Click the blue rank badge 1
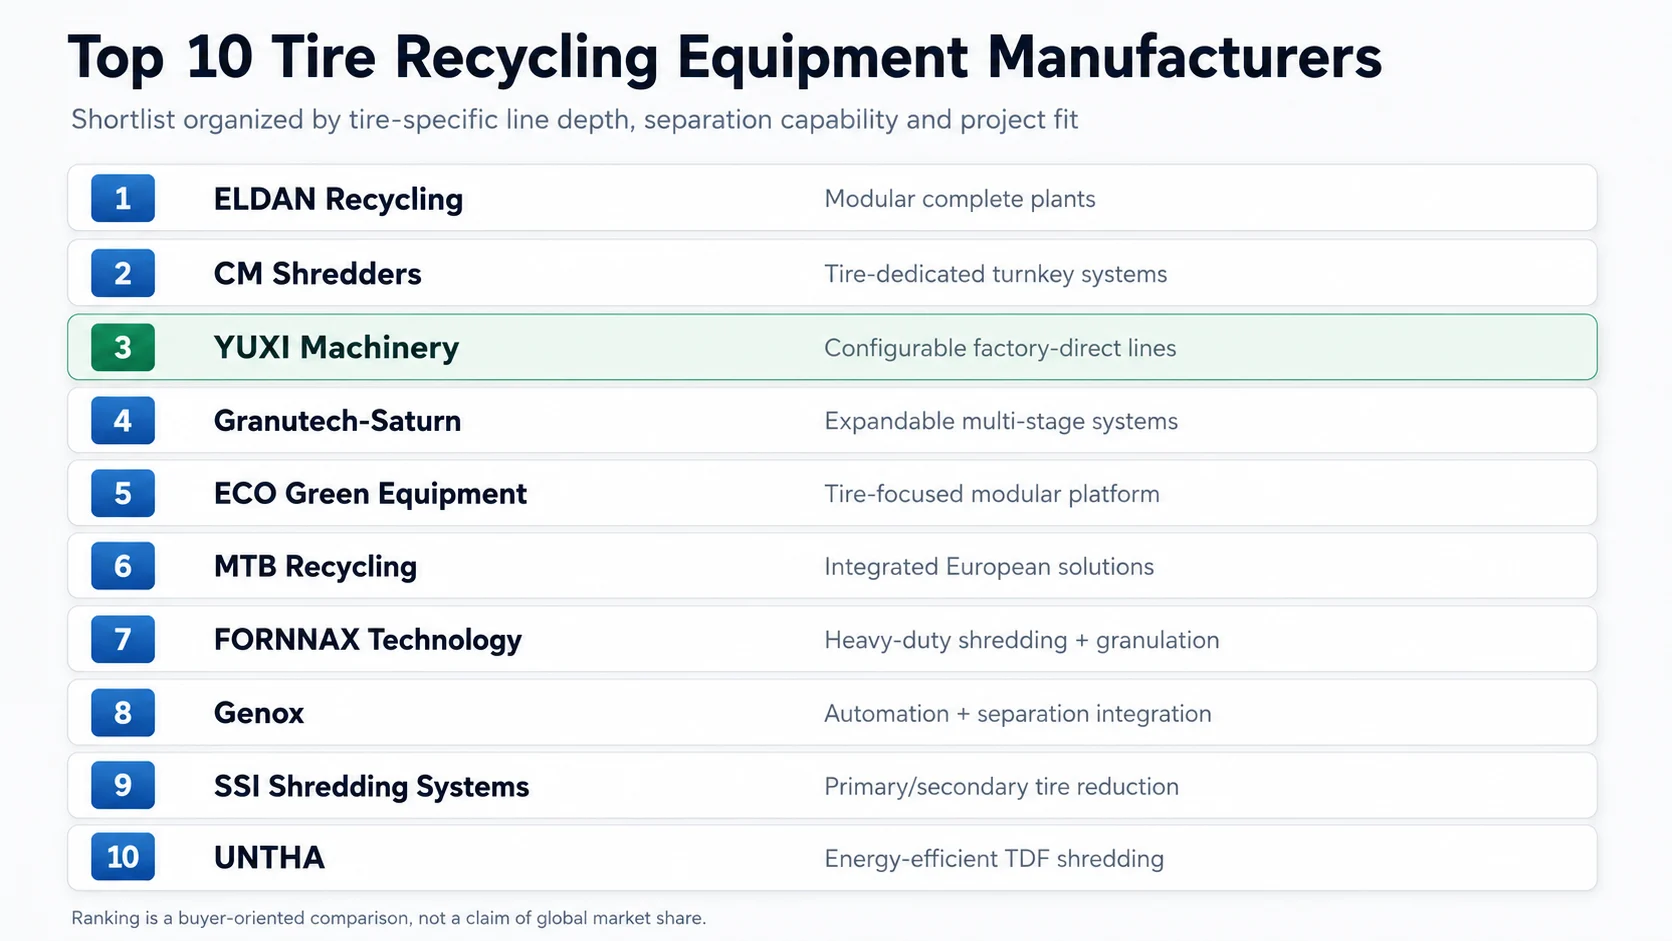 pos(123,198)
